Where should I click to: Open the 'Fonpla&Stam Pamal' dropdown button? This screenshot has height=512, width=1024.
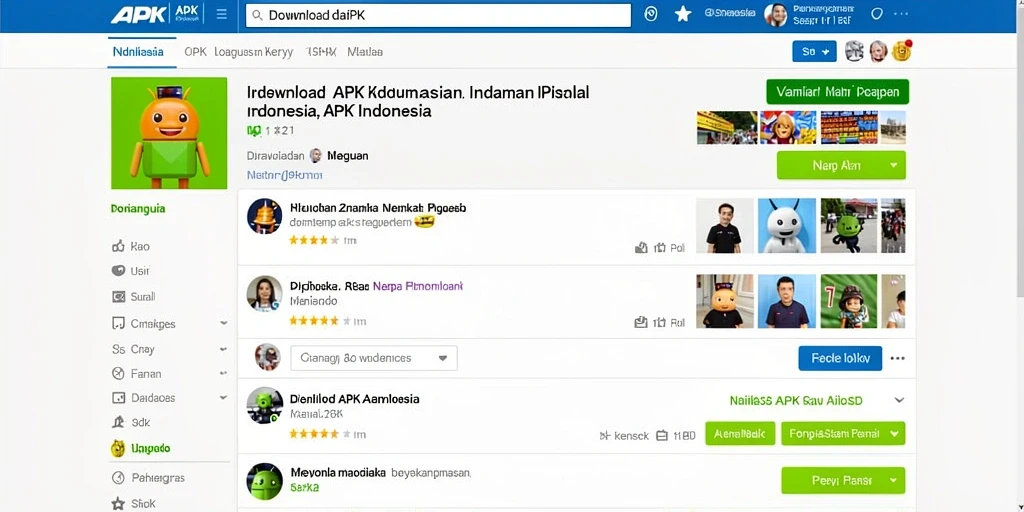(x=843, y=434)
